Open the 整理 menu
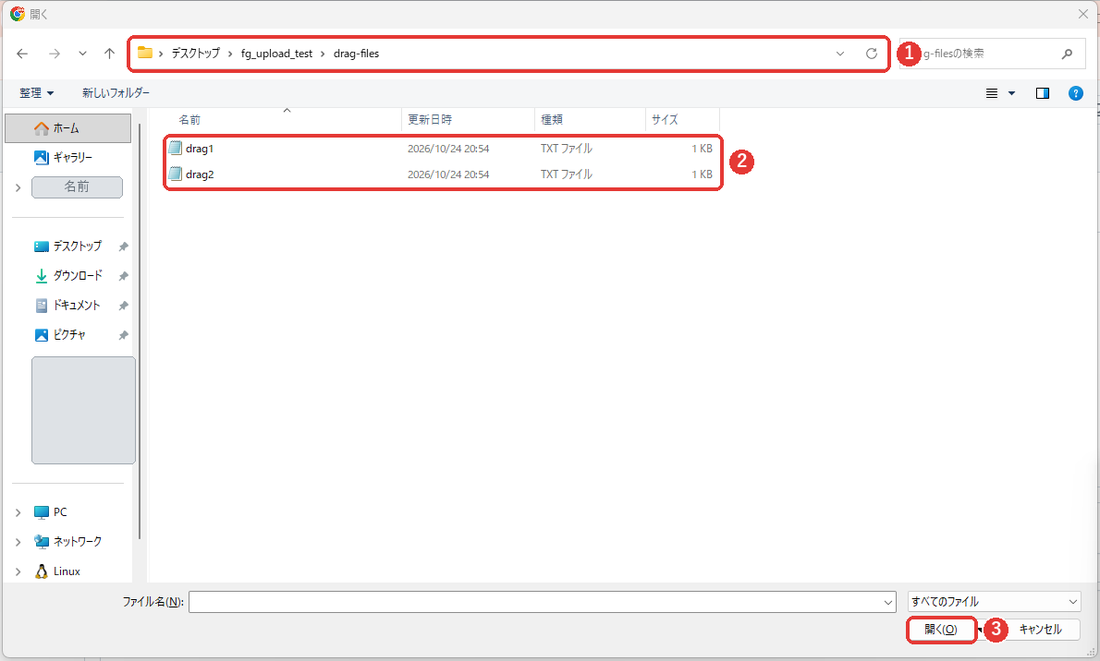Image resolution: width=1100 pixels, height=661 pixels. click(36, 93)
